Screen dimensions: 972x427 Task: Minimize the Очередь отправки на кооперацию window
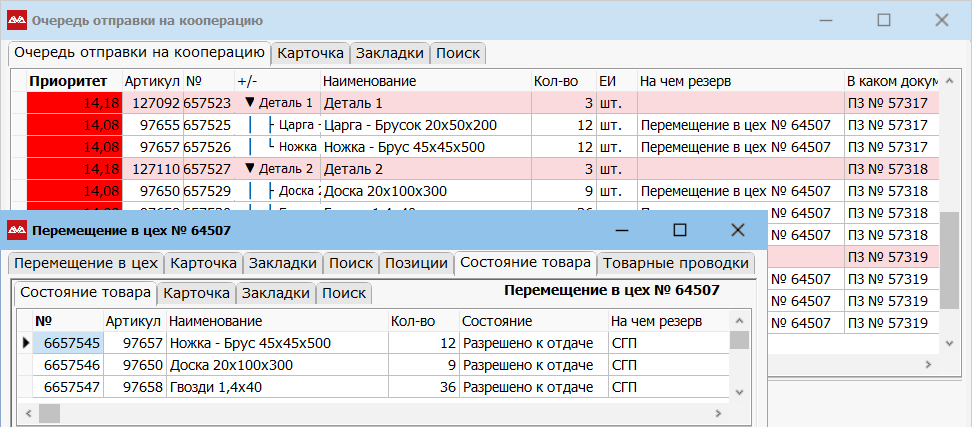[826, 20]
